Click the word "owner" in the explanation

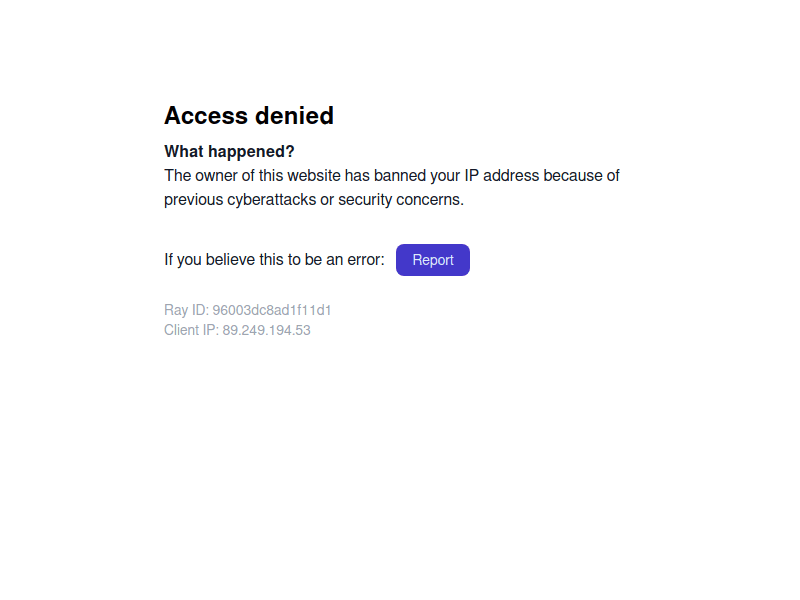click(217, 176)
